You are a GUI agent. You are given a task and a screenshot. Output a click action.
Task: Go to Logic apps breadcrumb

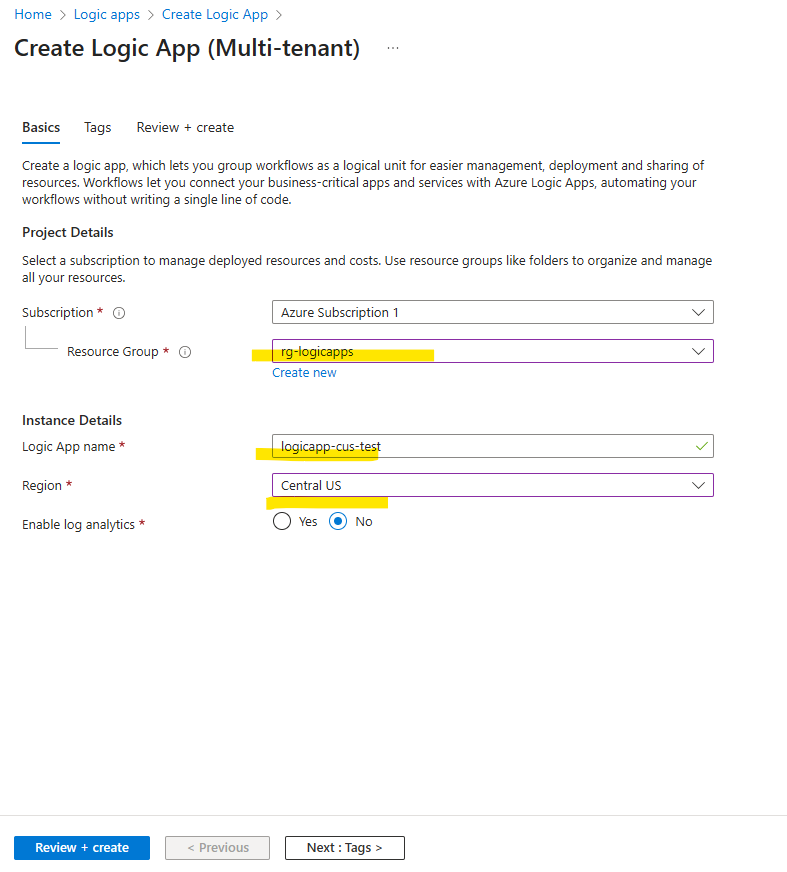coord(107,14)
